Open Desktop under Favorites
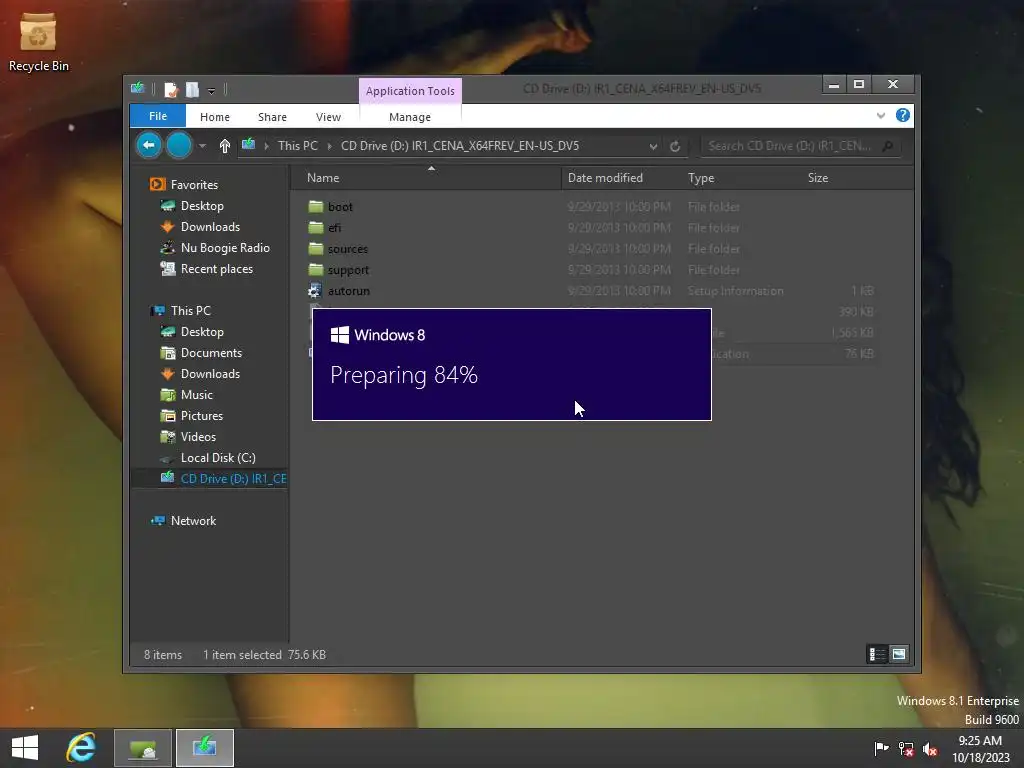1024x768 pixels. (202, 206)
